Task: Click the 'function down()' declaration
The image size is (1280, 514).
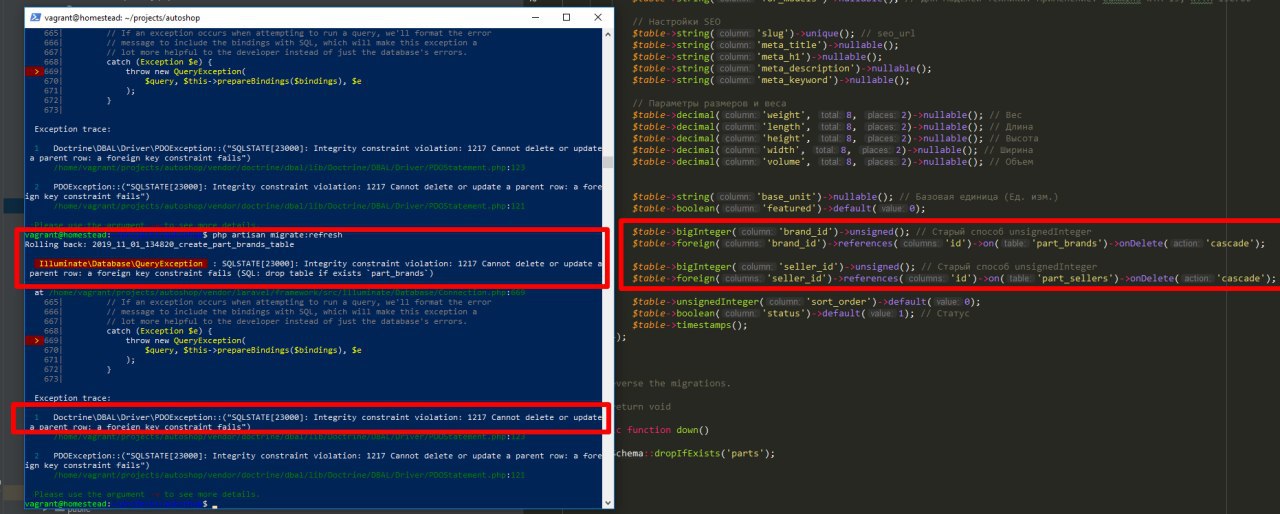Action: point(669,429)
